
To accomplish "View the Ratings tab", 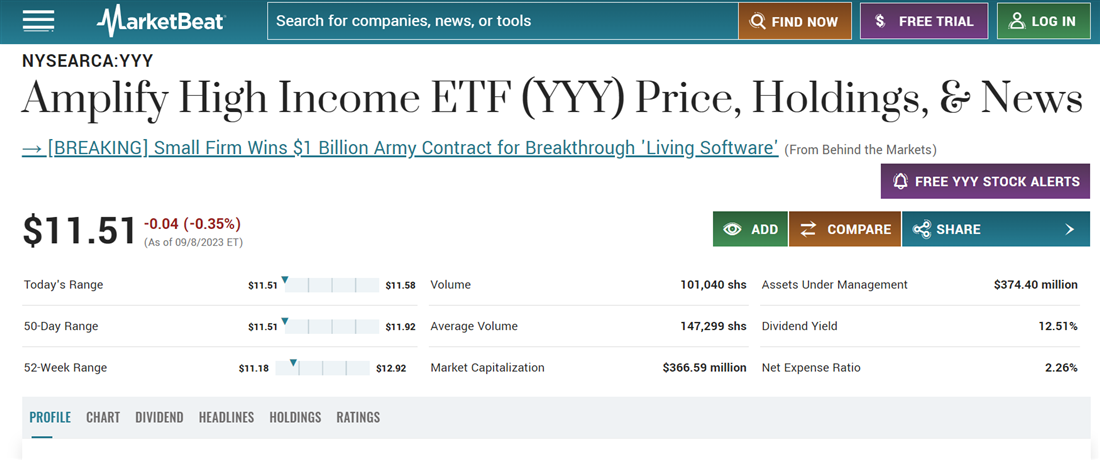I will pyautogui.click(x=358, y=417).
